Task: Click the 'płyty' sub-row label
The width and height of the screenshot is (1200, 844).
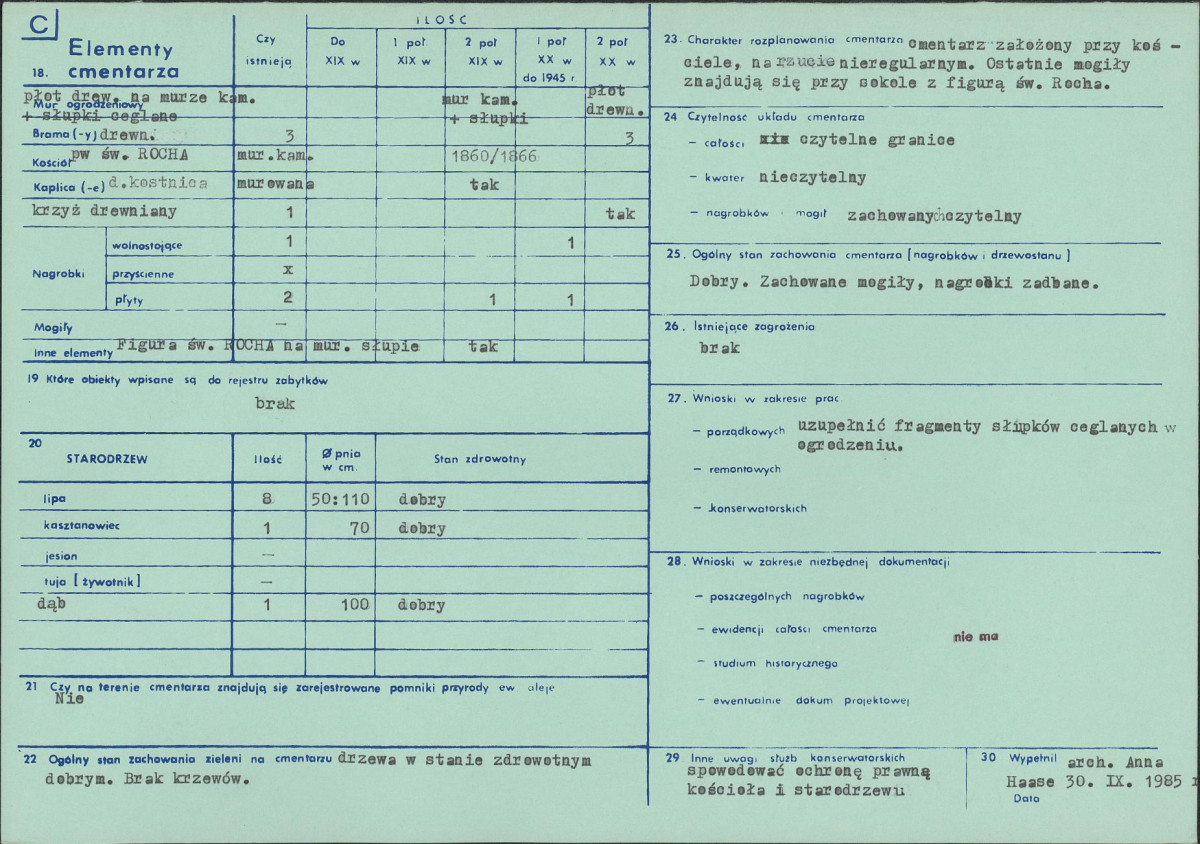Action: (x=131, y=299)
